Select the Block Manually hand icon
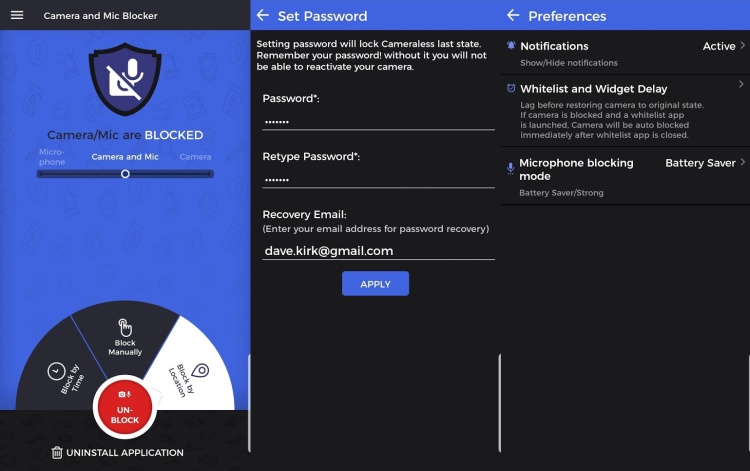 [x=125, y=327]
